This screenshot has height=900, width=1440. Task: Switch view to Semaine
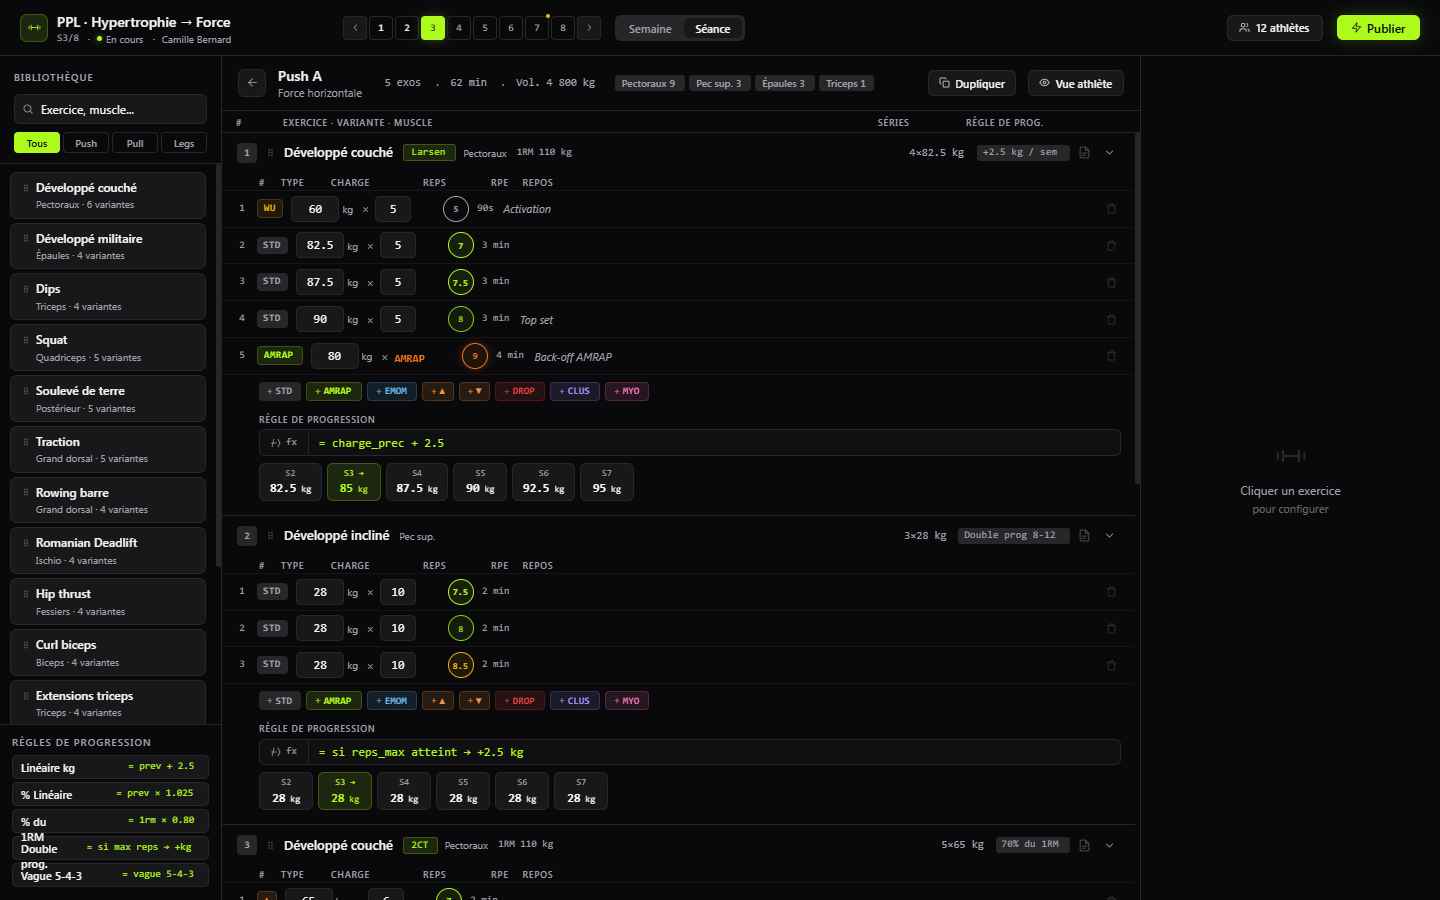click(x=650, y=29)
